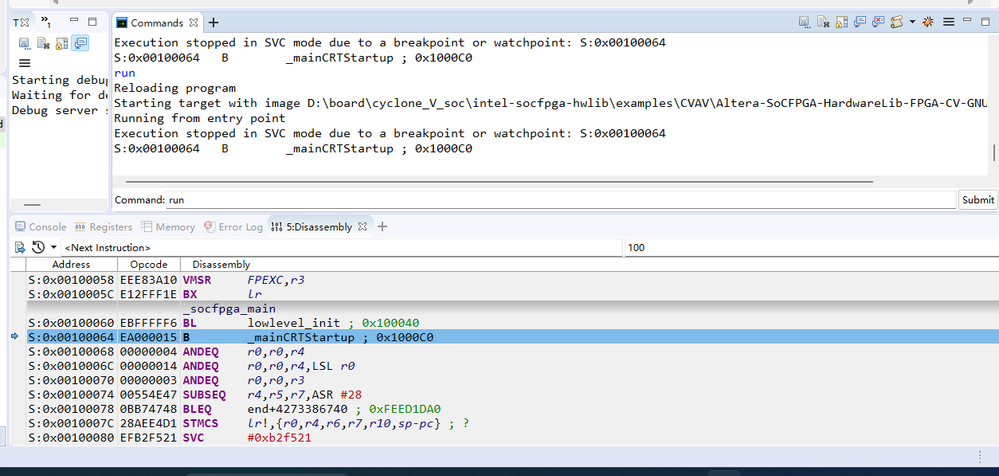Close the 5:Disassembly tab
999x476 pixels.
362,227
